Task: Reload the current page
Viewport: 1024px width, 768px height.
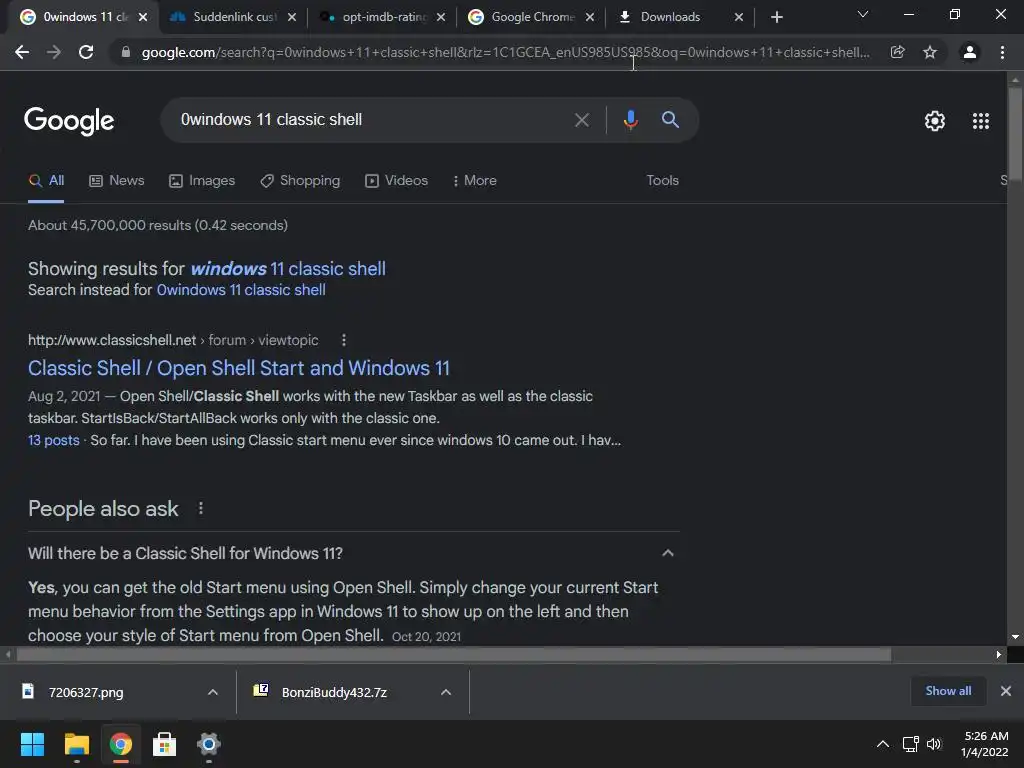Action: [x=86, y=52]
